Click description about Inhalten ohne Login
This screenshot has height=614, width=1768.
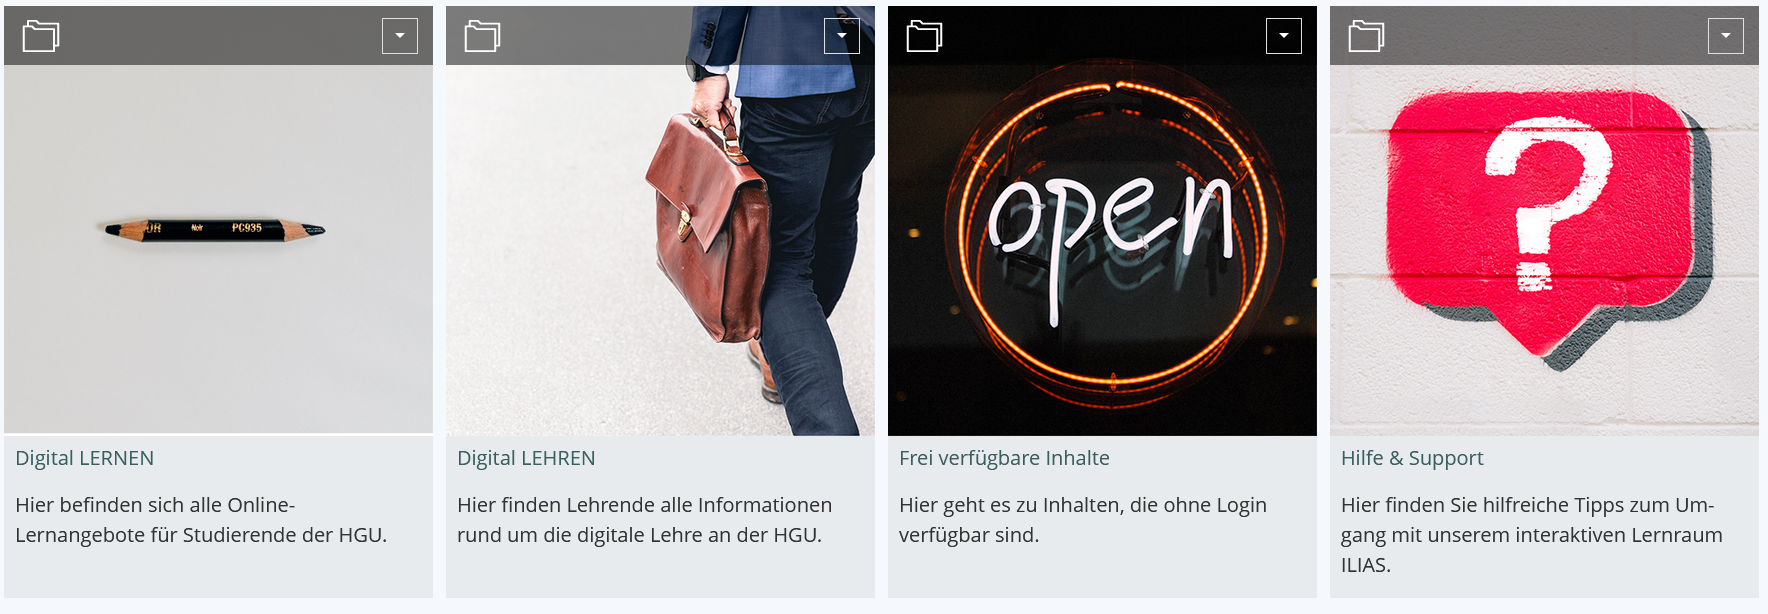pos(1083,520)
